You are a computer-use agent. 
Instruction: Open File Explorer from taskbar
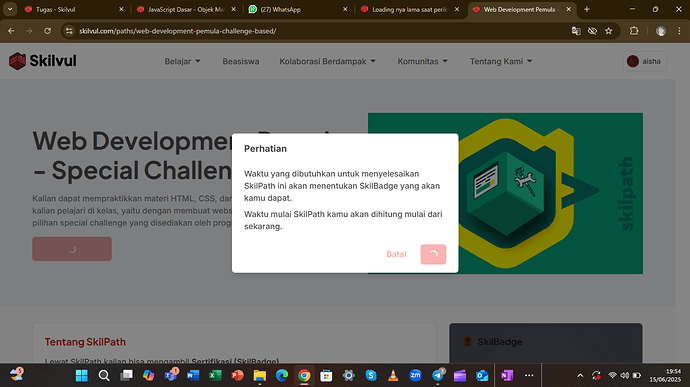[x=260, y=376]
